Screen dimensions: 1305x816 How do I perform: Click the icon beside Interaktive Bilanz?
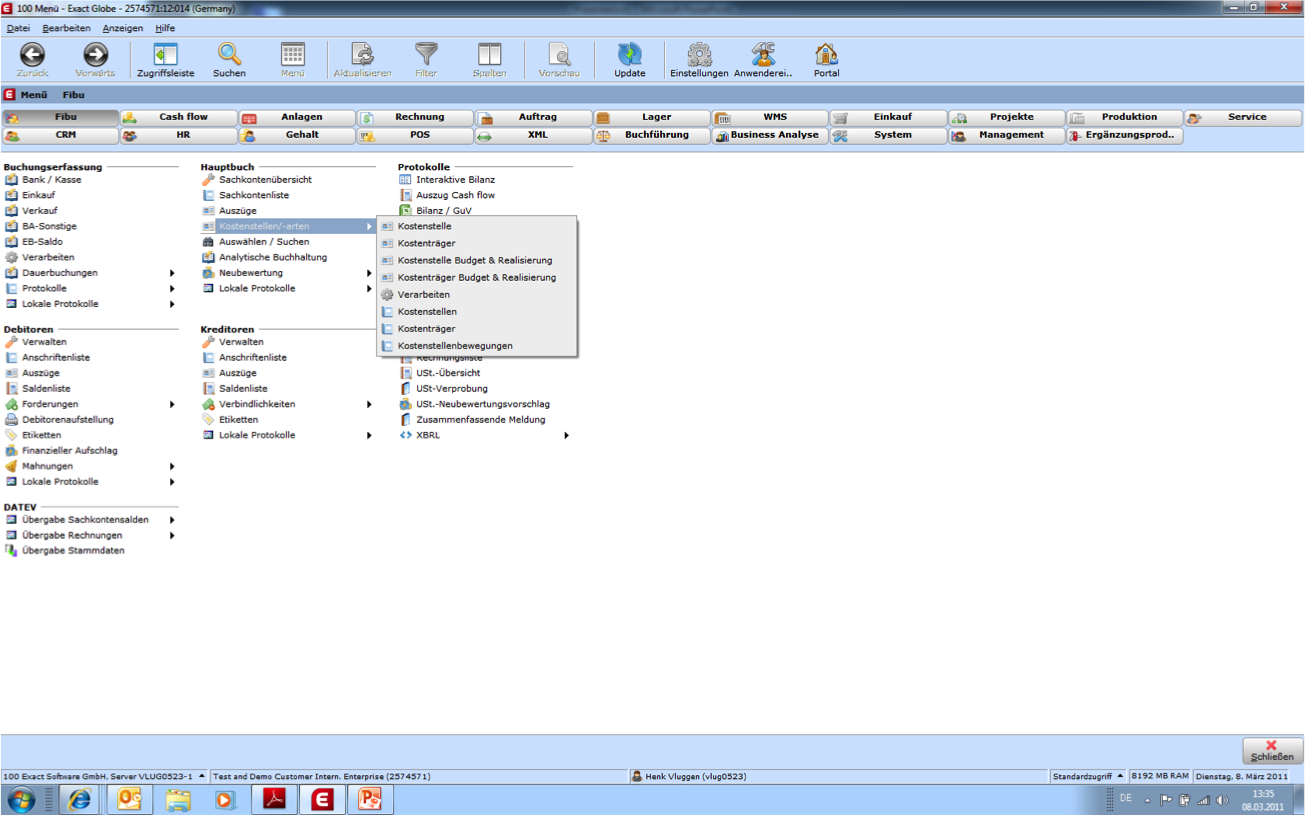click(x=405, y=180)
